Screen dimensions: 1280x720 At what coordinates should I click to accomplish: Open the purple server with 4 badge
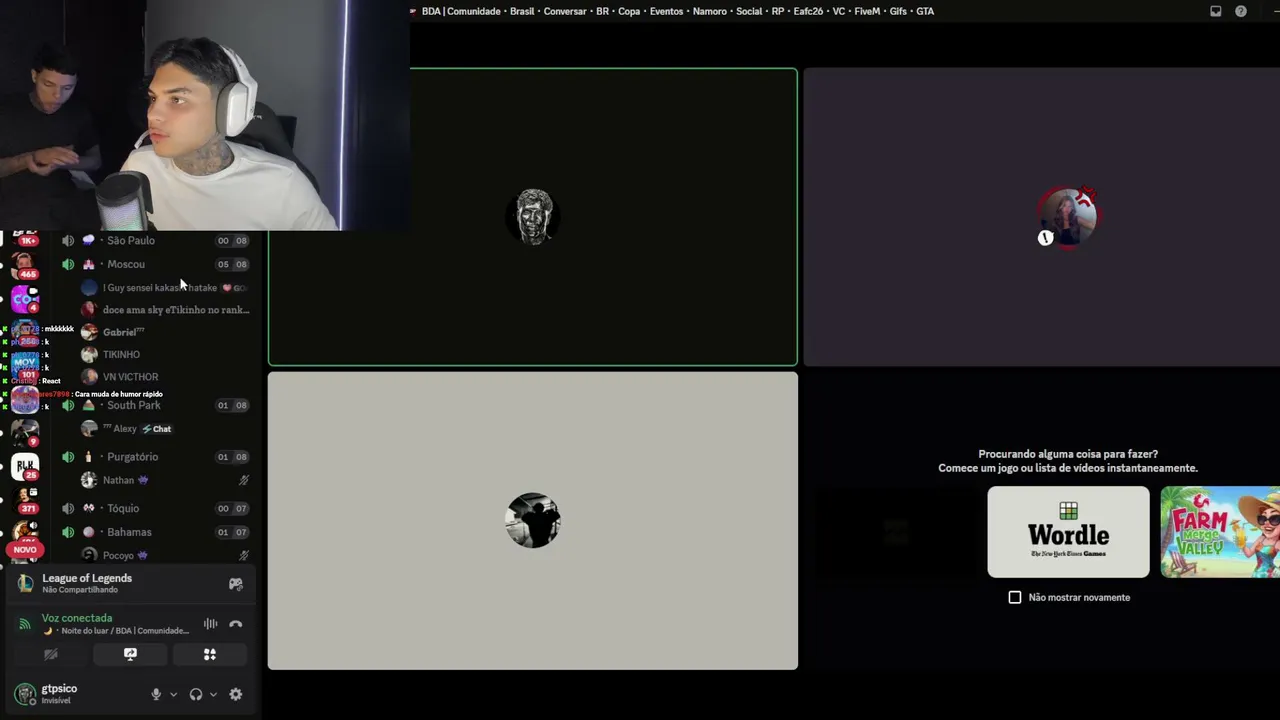point(25,298)
